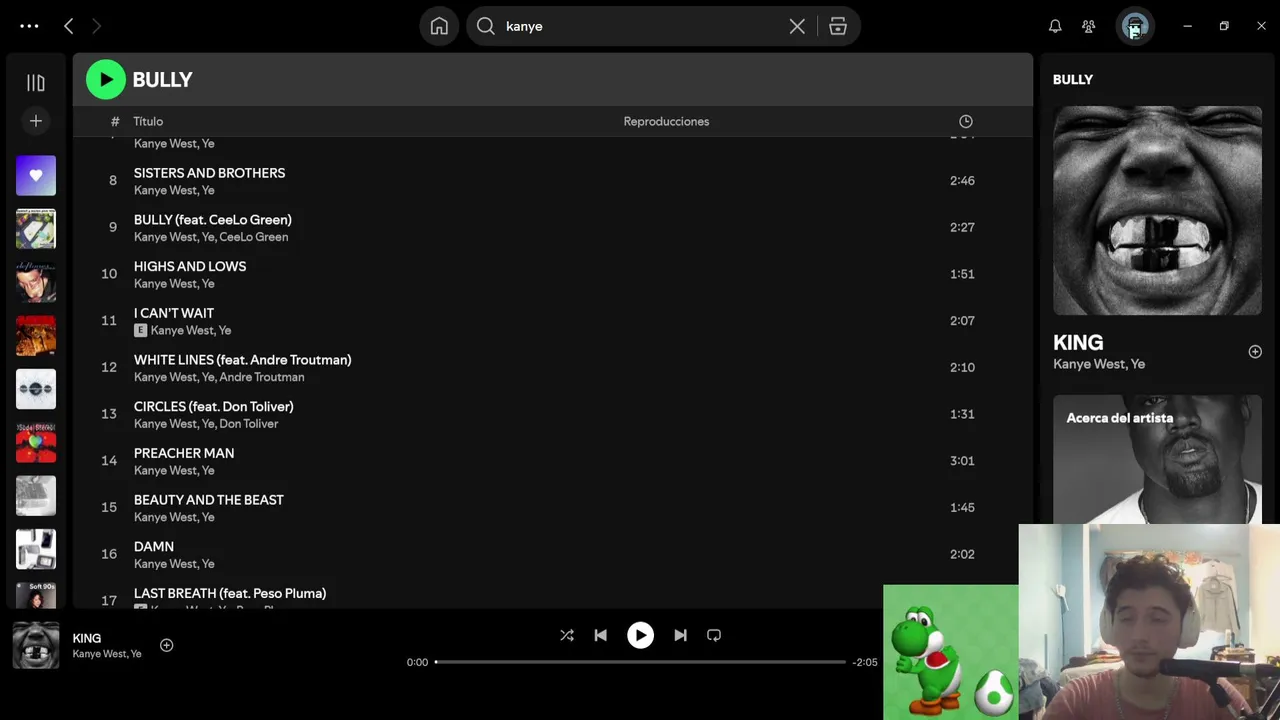Open Don Toliver artist link on track 13
Image resolution: width=1280 pixels, height=720 pixels.
pos(249,424)
